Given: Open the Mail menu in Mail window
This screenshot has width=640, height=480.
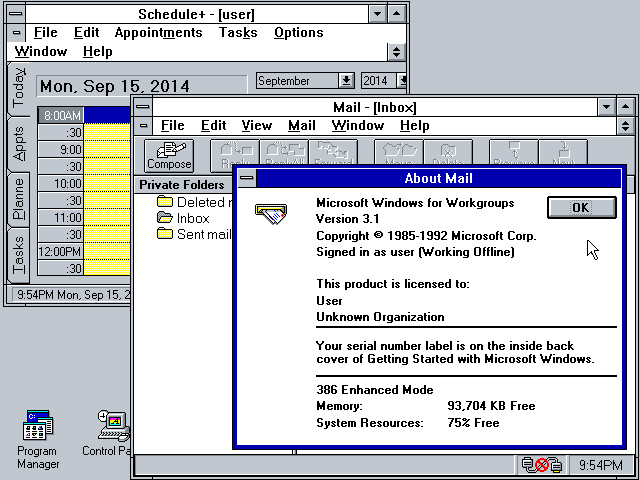Looking at the screenshot, I should [x=302, y=126].
